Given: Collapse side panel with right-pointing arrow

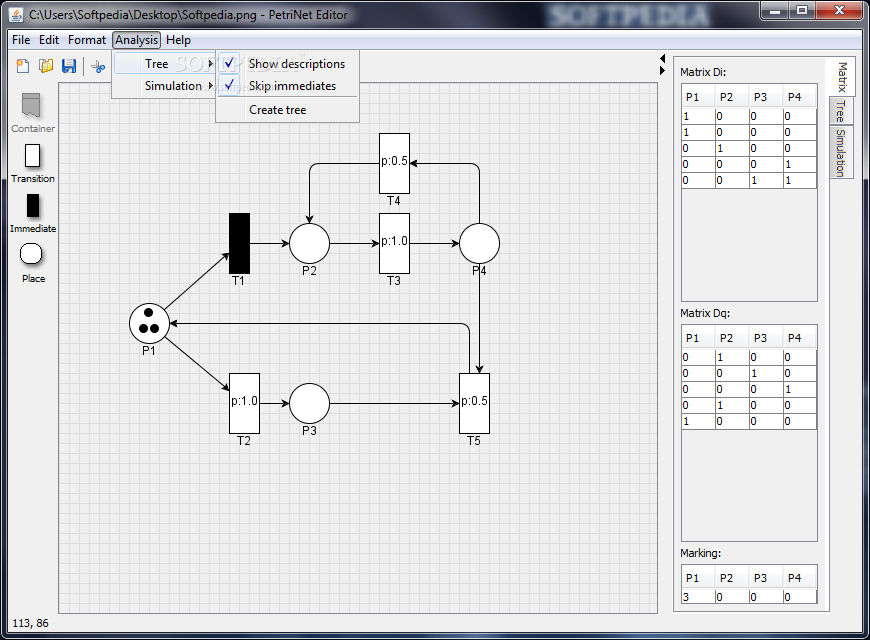Looking at the screenshot, I should tap(662, 70).
